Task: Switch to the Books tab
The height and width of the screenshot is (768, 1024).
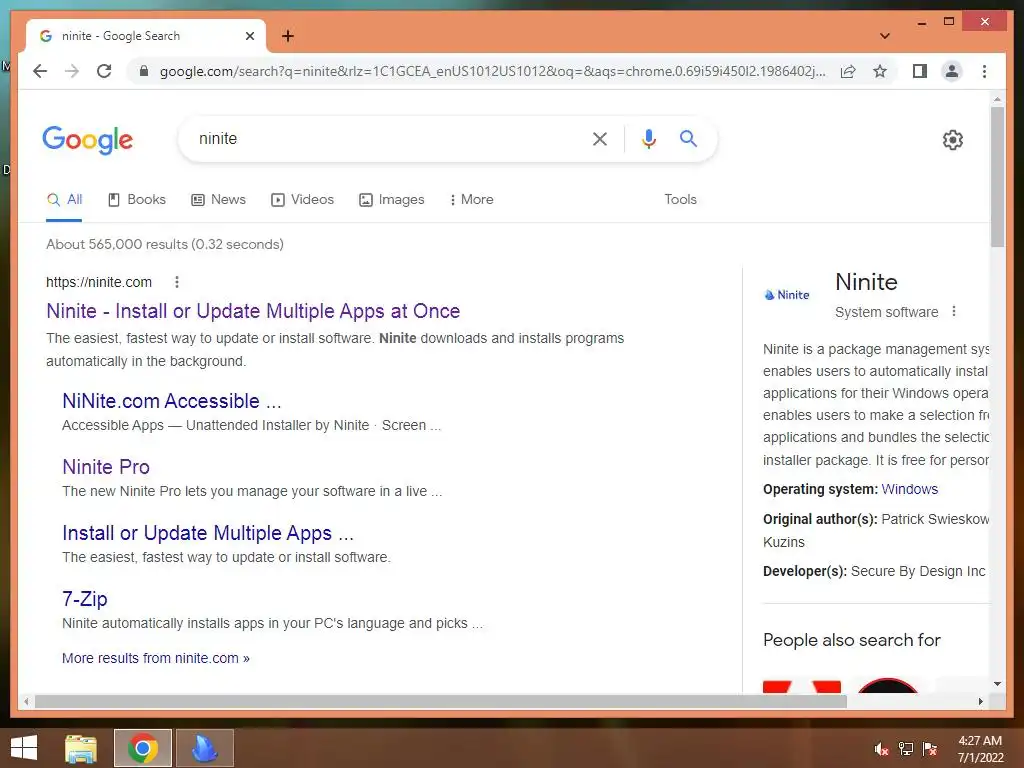Action: 136,200
